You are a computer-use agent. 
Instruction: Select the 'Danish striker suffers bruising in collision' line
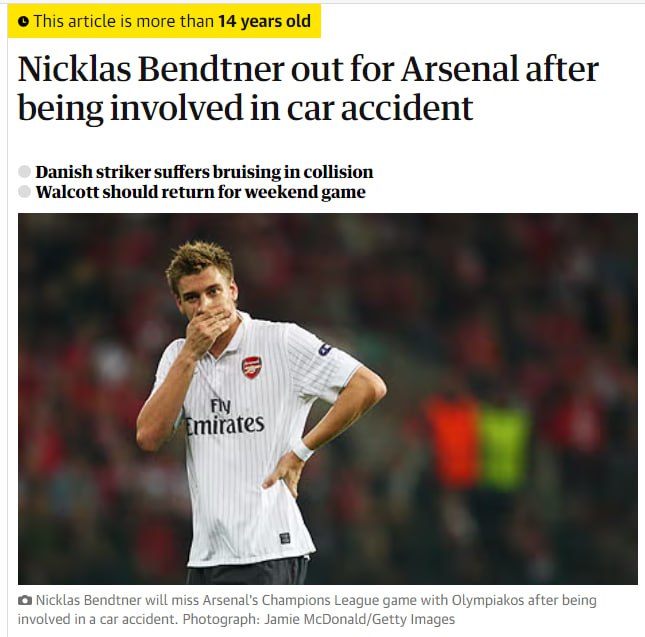pos(204,172)
